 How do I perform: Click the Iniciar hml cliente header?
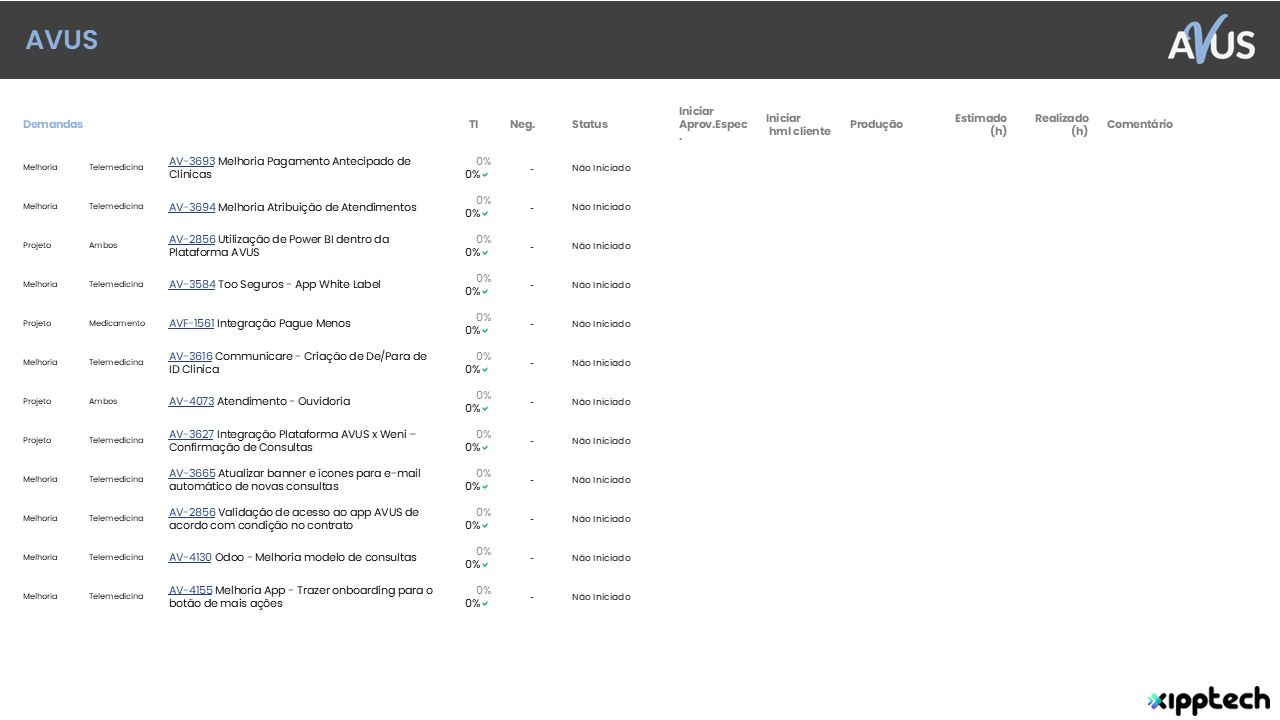pyautogui.click(x=798, y=124)
